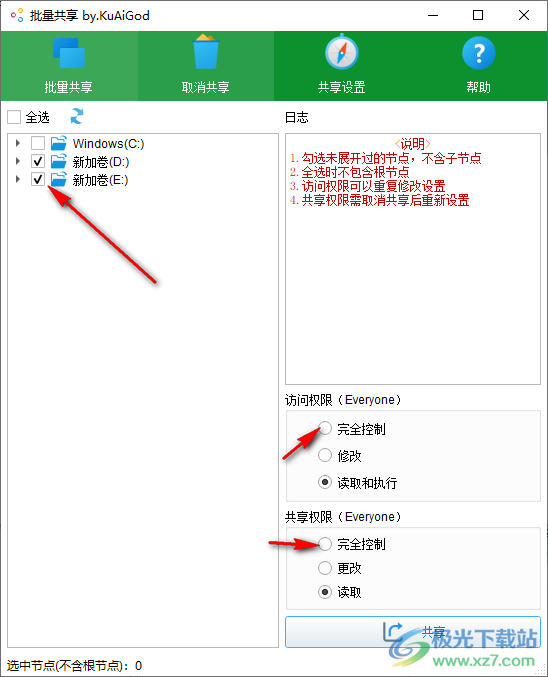Open the 批量共享 batch share tab
Image resolution: width=548 pixels, height=677 pixels.
[x=69, y=66]
